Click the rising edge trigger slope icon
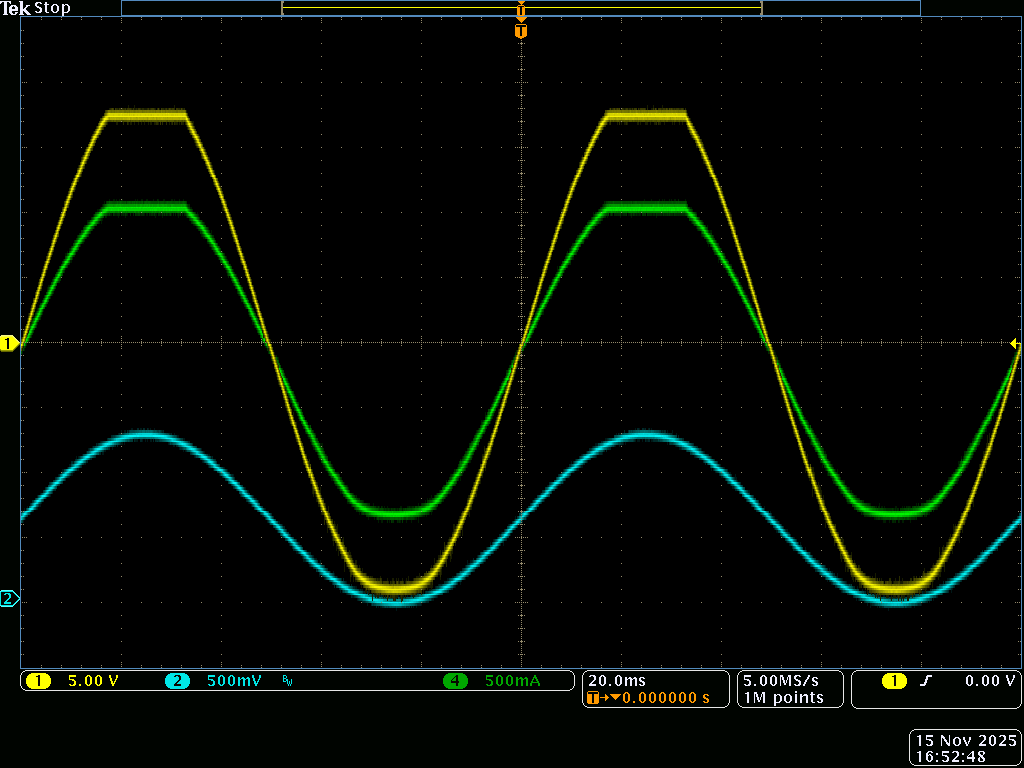1024x768 pixels. [x=926, y=681]
